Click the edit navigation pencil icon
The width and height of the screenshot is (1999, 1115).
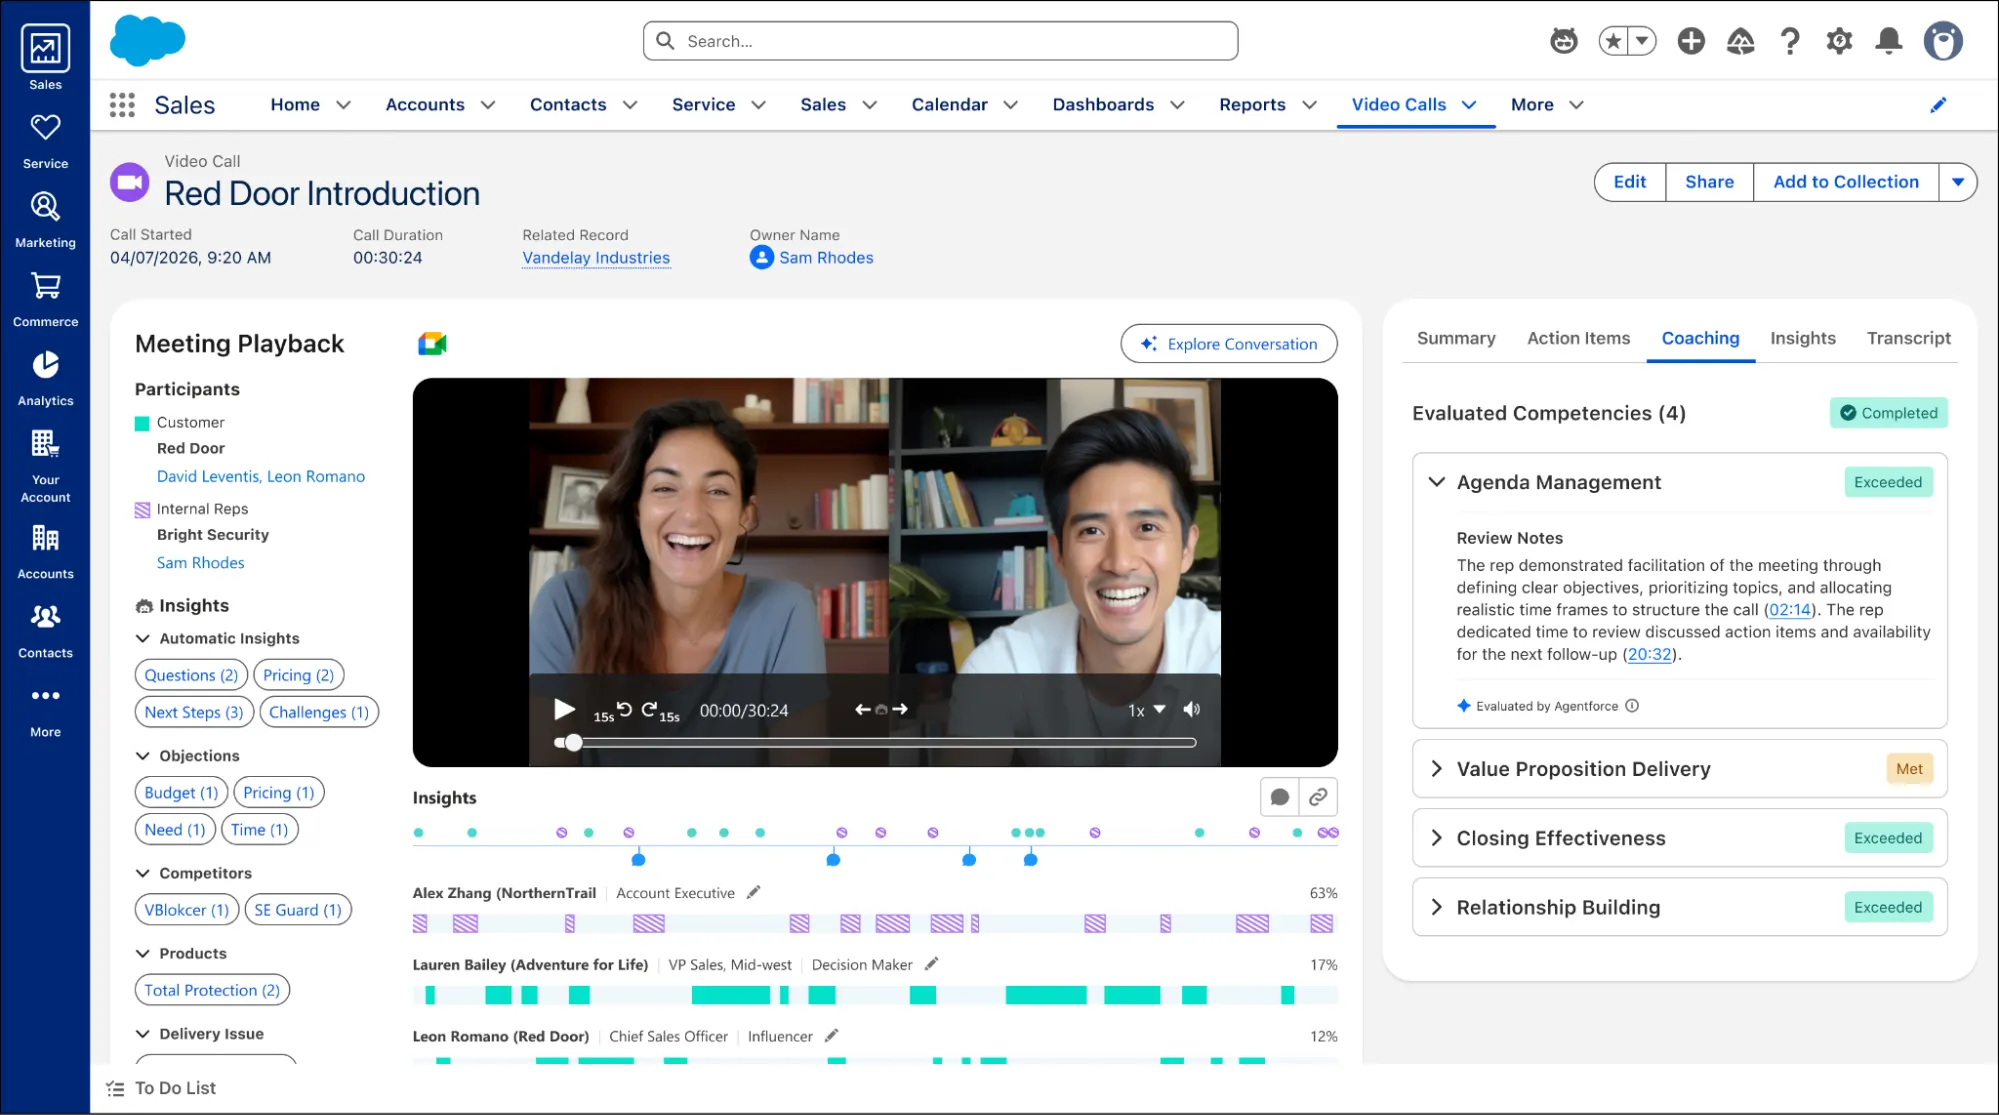pos(1938,105)
